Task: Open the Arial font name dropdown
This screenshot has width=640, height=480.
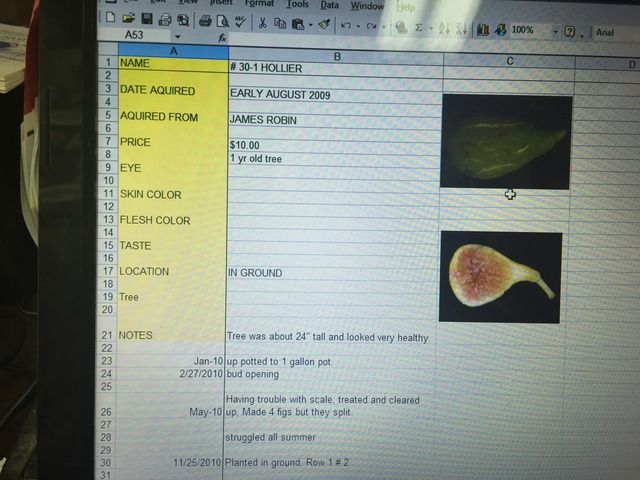Action: (605, 32)
